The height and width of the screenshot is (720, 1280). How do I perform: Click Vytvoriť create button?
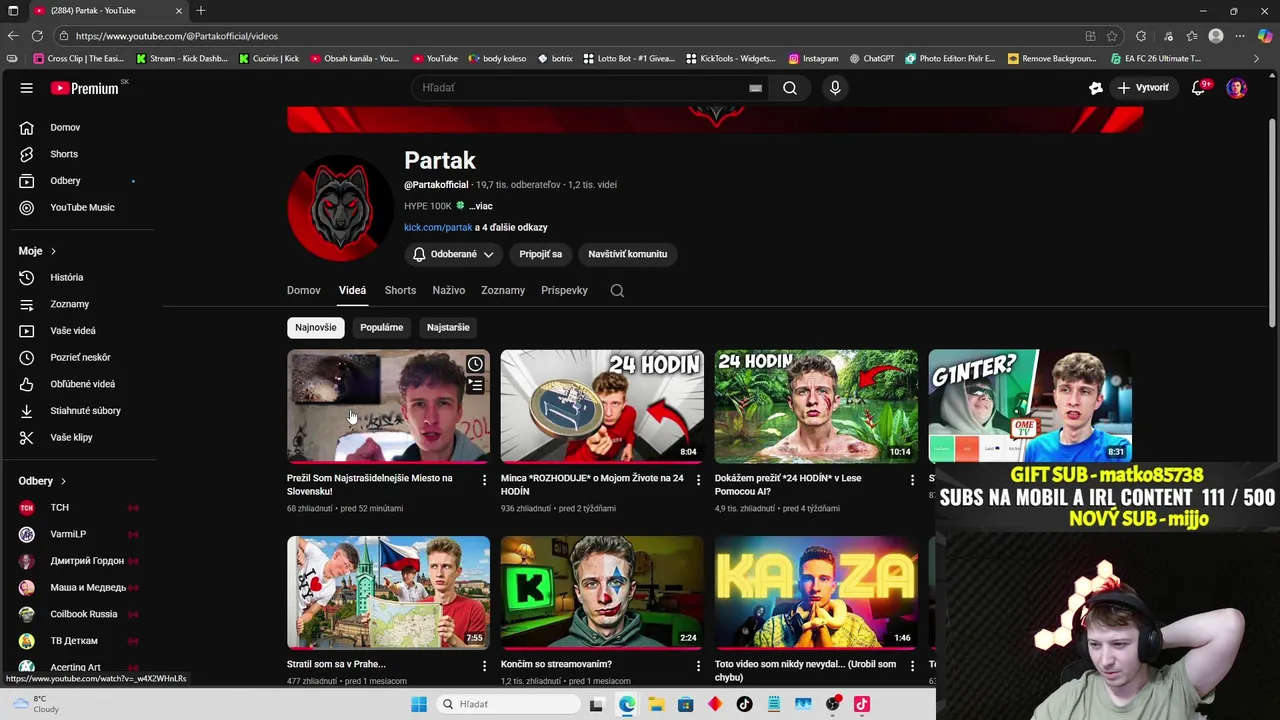[1143, 88]
